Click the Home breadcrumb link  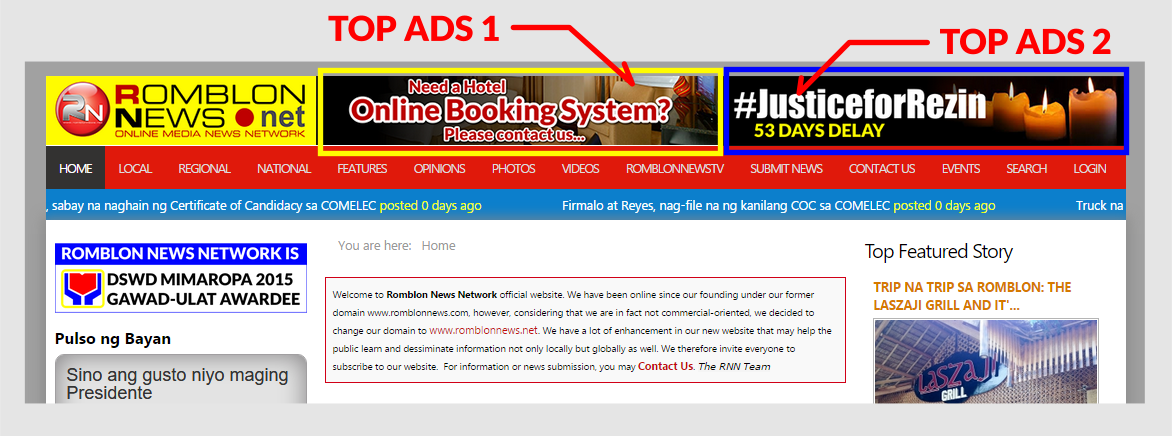click(438, 245)
